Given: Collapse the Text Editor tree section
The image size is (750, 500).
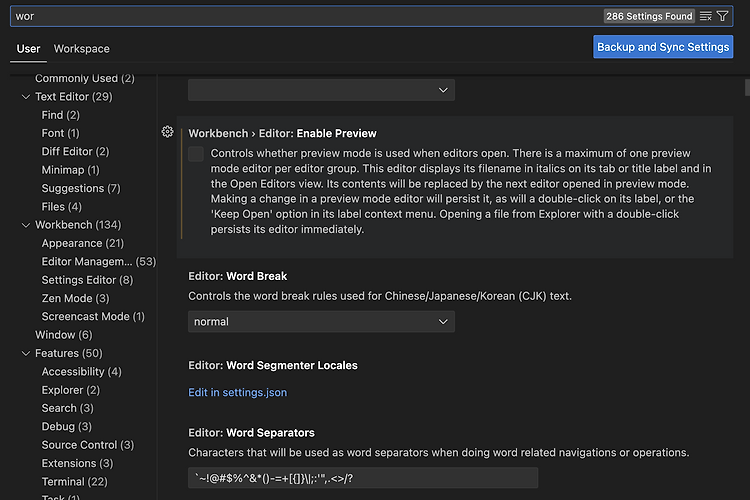Looking at the screenshot, I should coord(26,97).
